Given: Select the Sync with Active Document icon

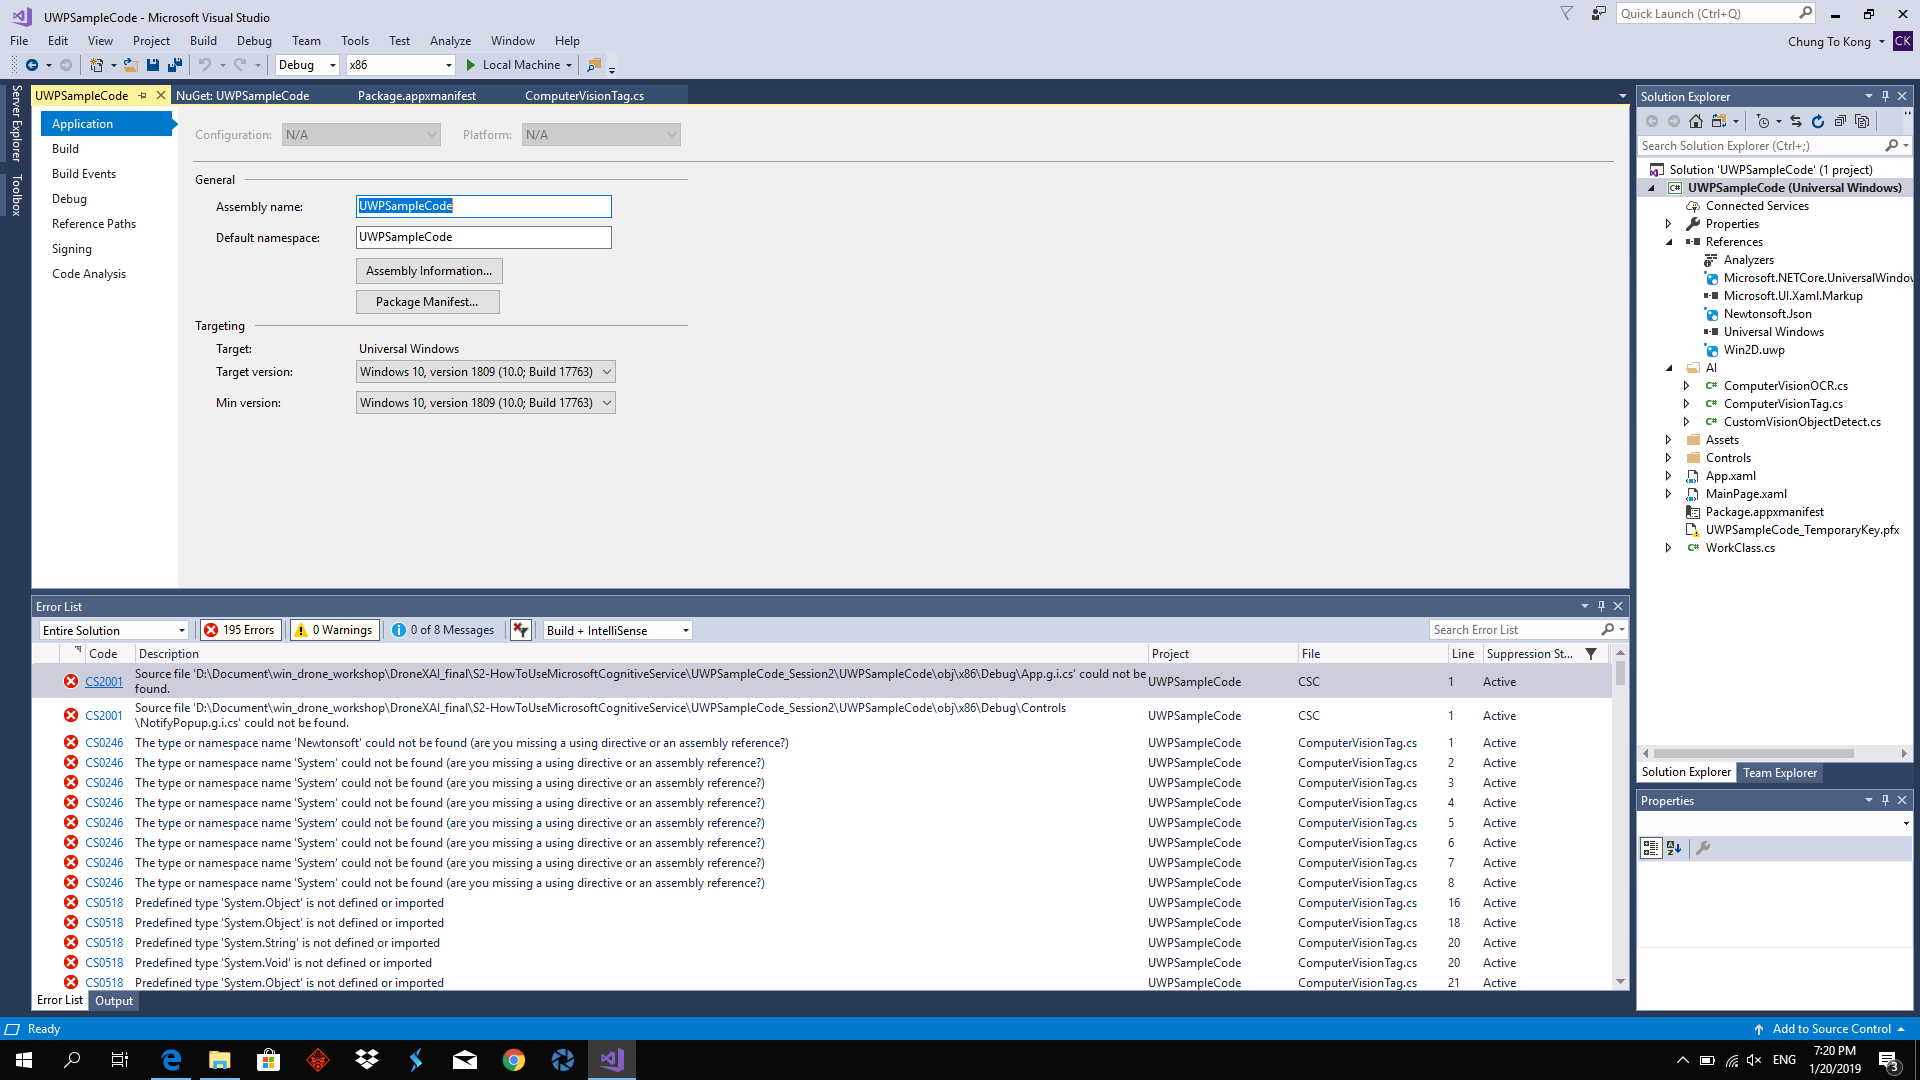Looking at the screenshot, I should click(1795, 122).
